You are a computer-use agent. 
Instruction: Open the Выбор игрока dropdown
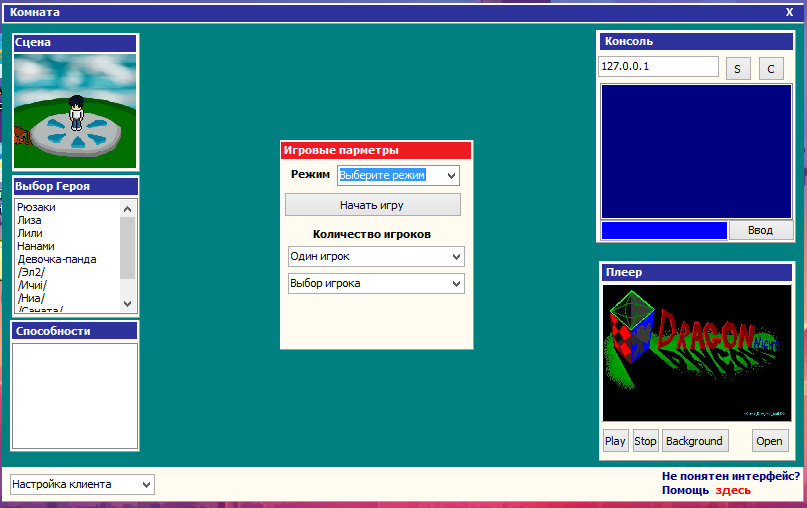pos(376,284)
